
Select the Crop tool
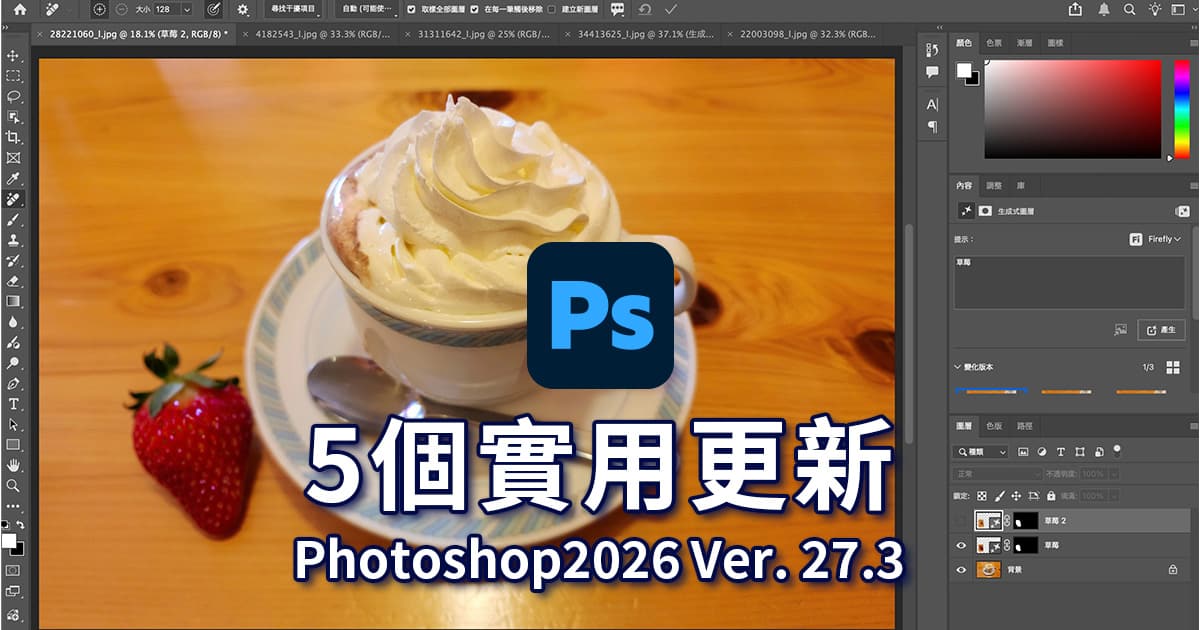[13, 138]
